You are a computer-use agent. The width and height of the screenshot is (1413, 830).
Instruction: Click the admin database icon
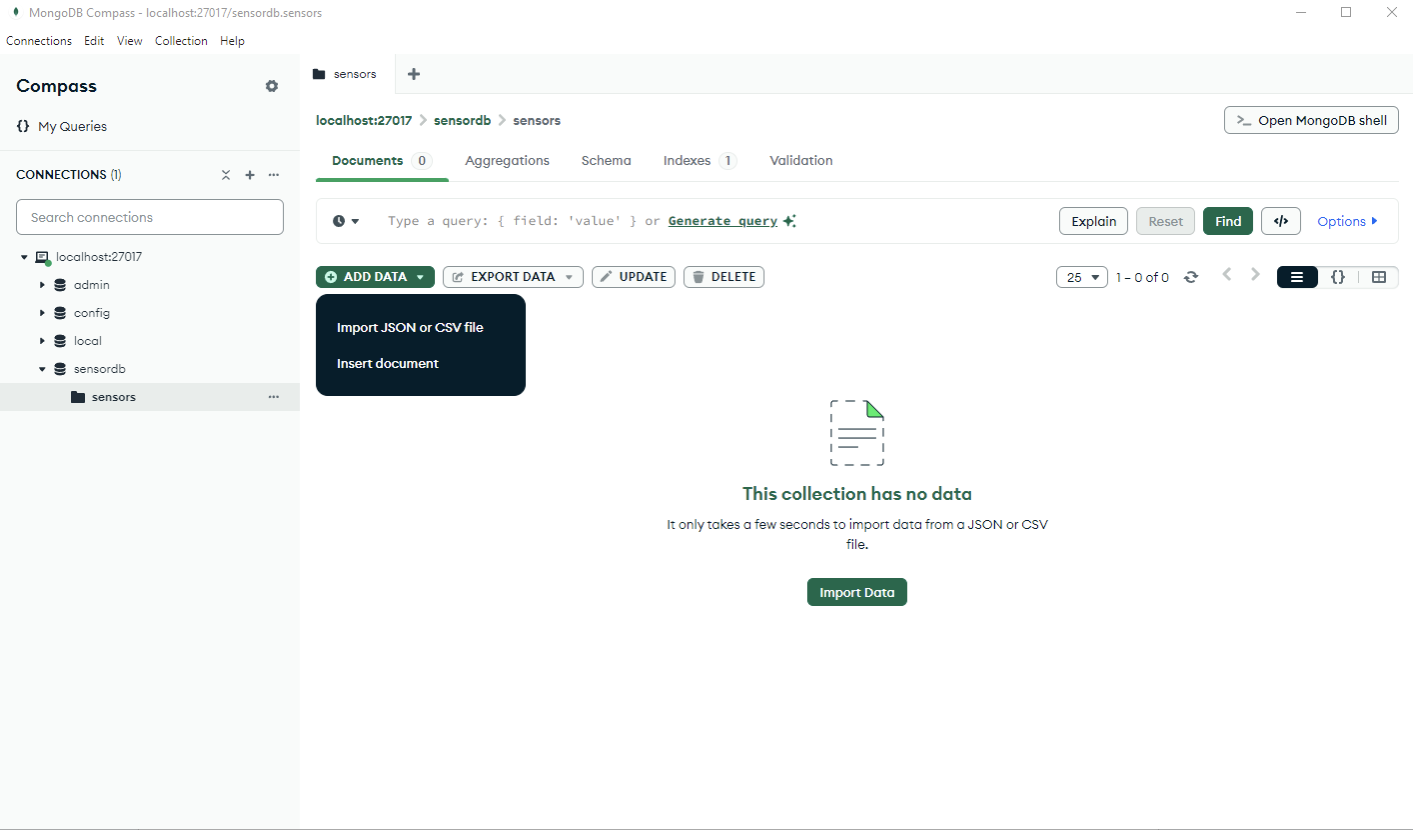60,285
